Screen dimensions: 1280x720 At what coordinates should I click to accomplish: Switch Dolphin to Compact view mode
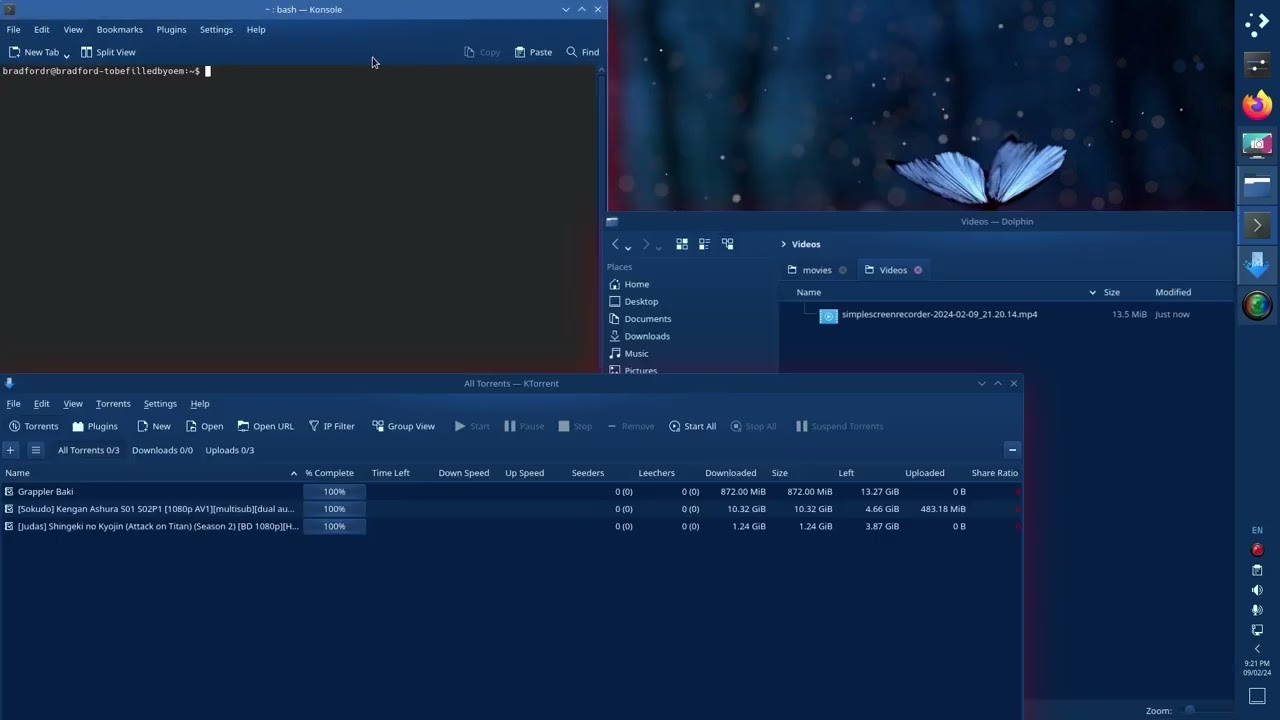click(x=704, y=244)
